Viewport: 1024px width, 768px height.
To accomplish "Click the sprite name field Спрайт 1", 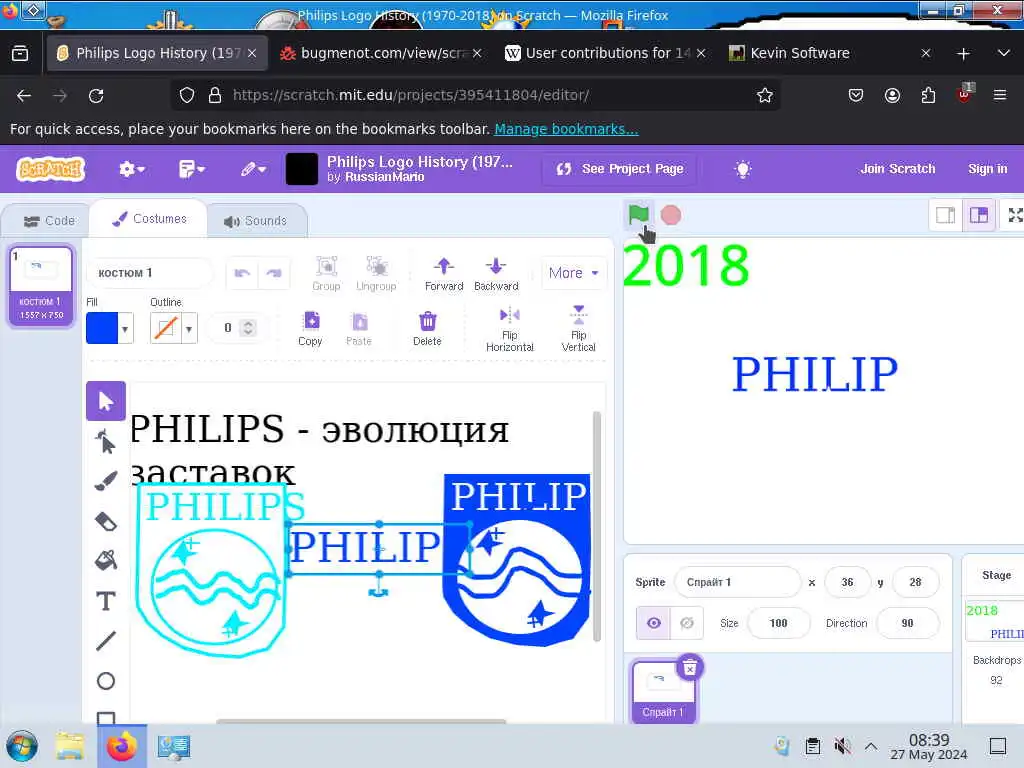I will pos(737,582).
